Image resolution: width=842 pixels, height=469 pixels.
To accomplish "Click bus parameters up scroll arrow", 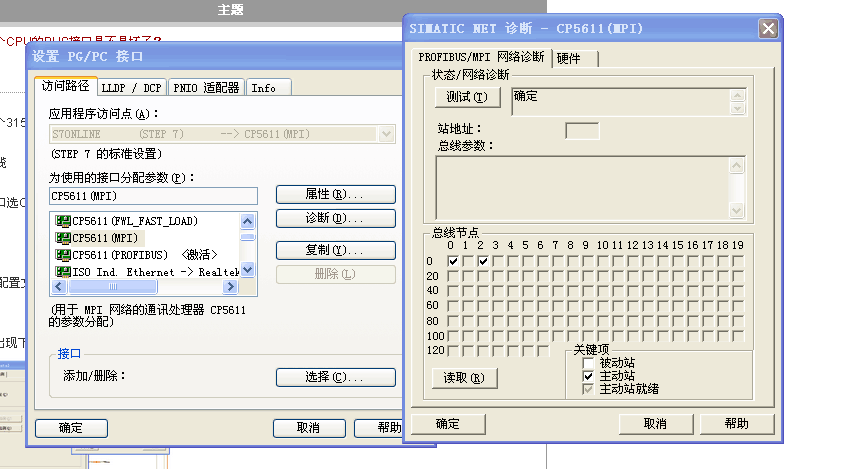I will [737, 166].
